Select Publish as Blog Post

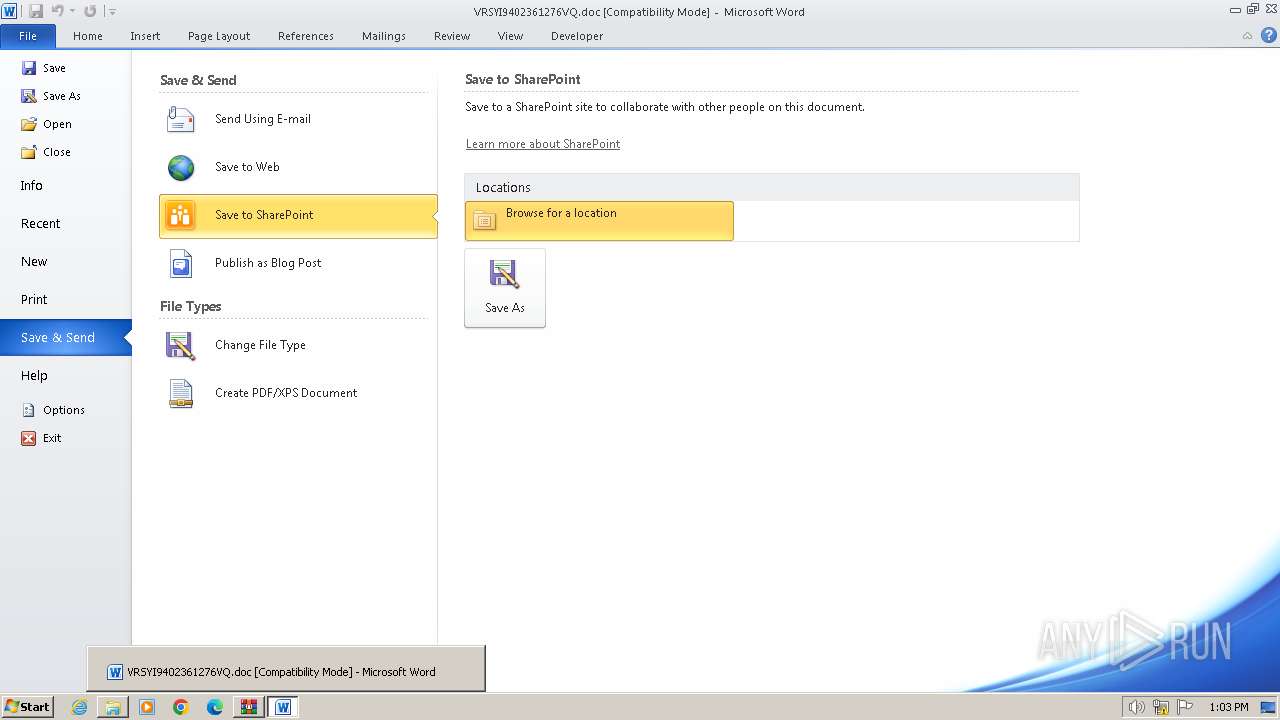pyautogui.click(x=298, y=263)
